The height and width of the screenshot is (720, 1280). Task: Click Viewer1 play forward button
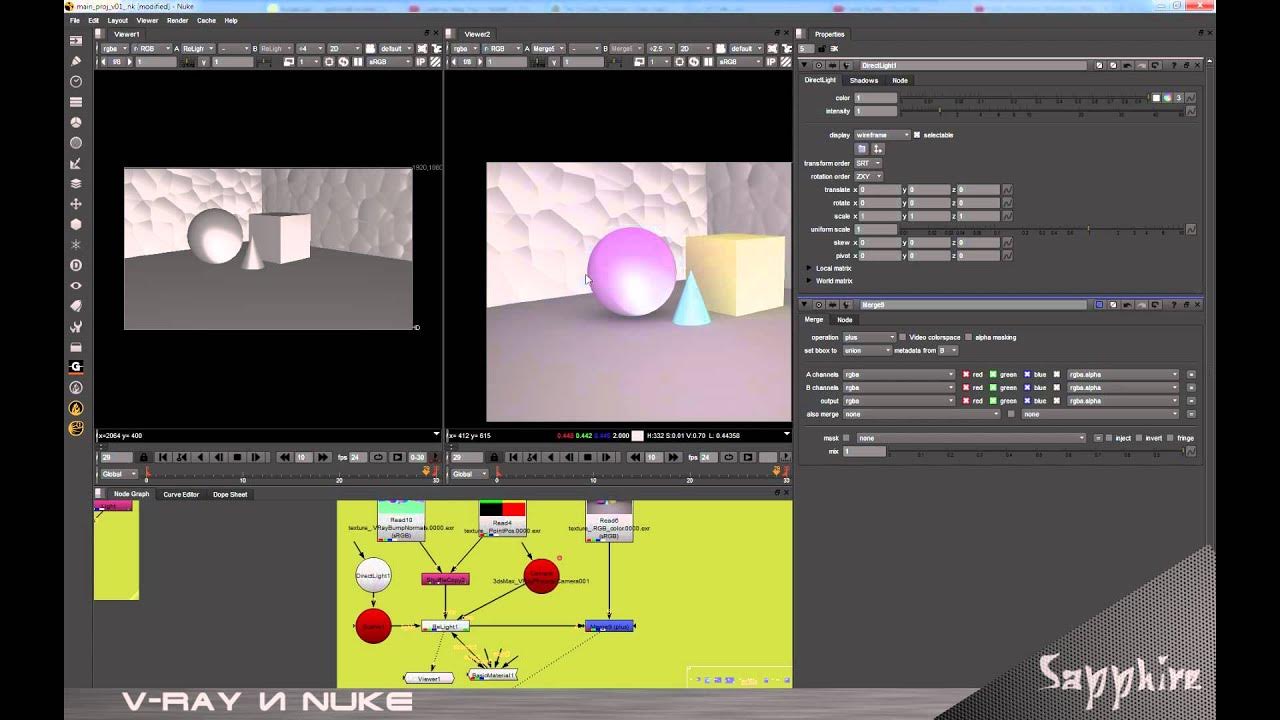click(256, 457)
